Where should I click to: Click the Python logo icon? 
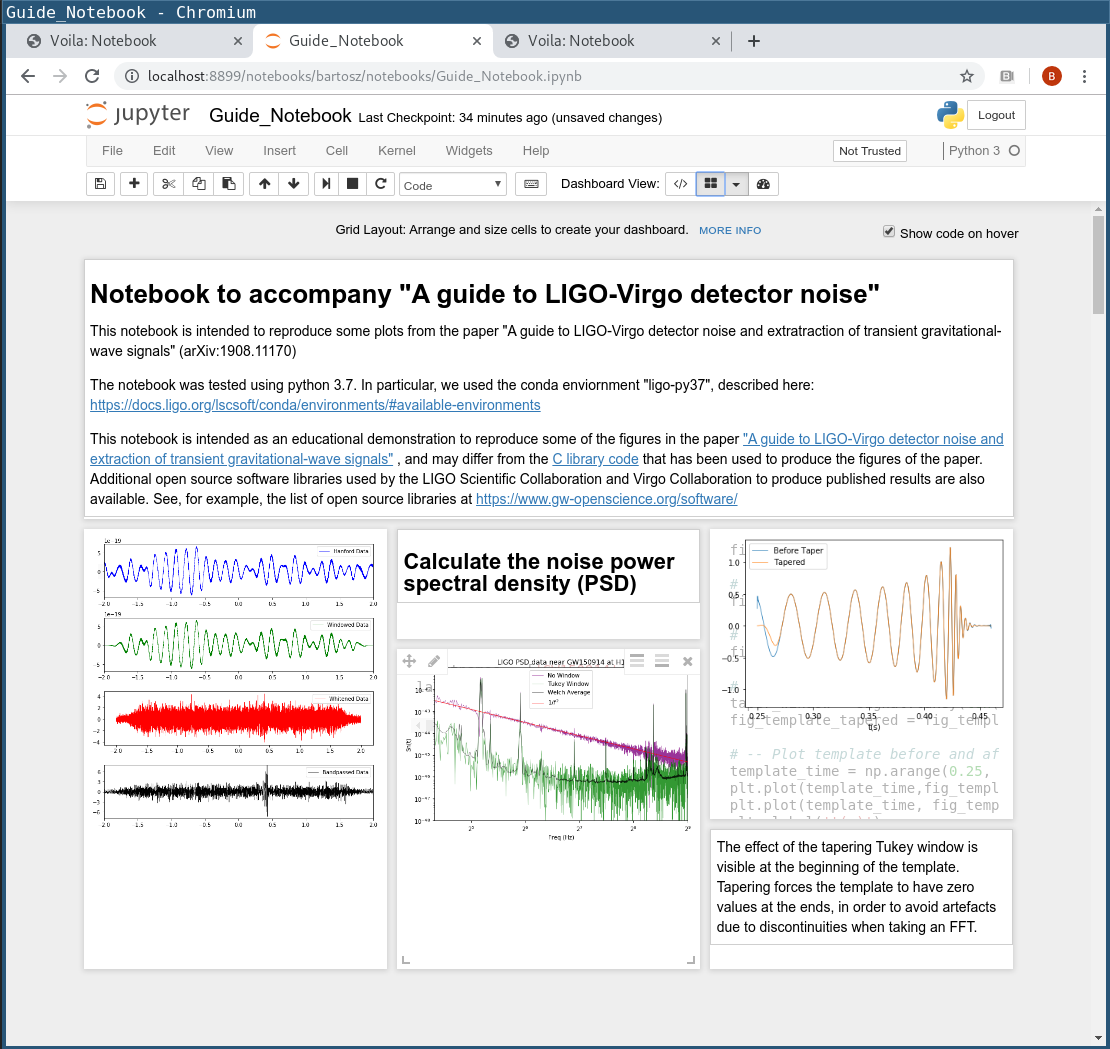950,115
